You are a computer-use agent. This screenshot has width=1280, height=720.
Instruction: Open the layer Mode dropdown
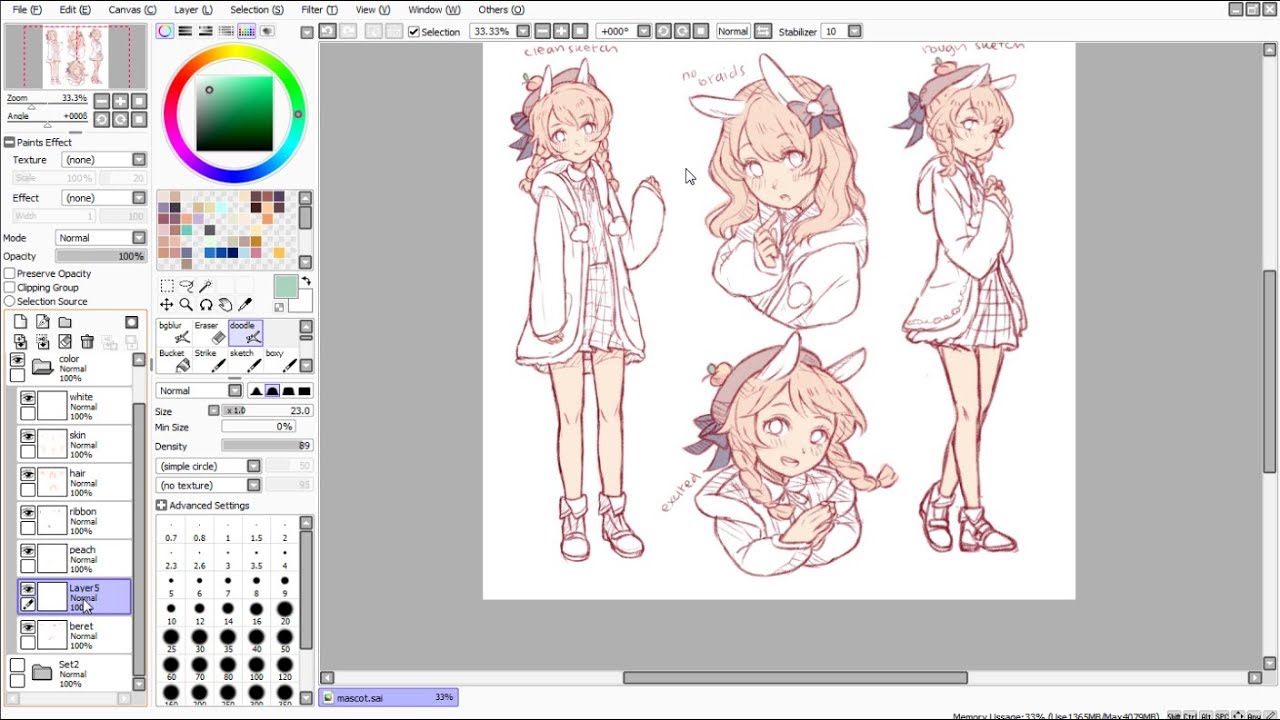(101, 238)
